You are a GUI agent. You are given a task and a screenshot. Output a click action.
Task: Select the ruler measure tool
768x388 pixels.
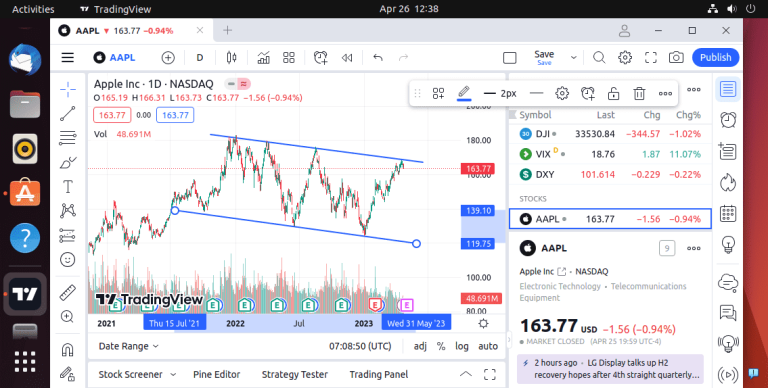click(68, 292)
